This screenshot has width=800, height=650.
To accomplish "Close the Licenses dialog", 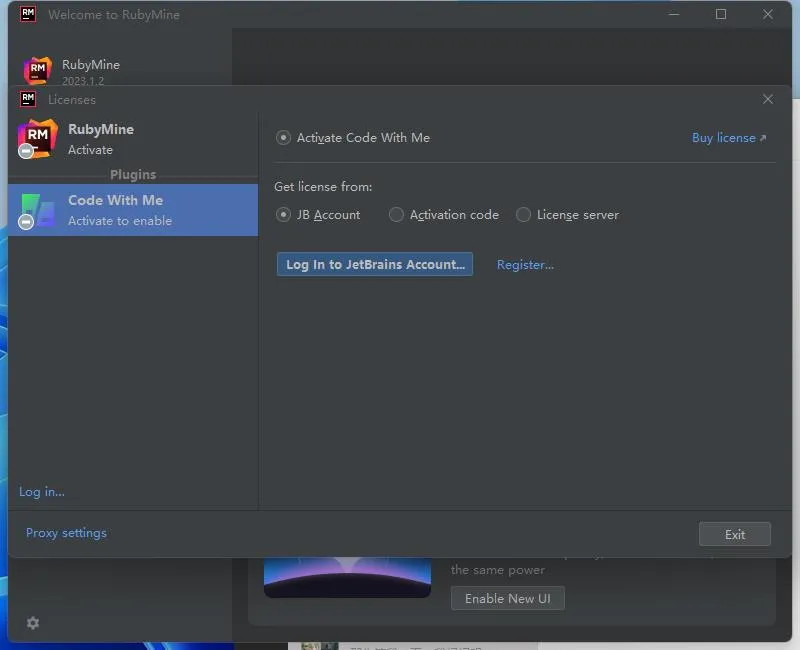I will click(x=768, y=99).
